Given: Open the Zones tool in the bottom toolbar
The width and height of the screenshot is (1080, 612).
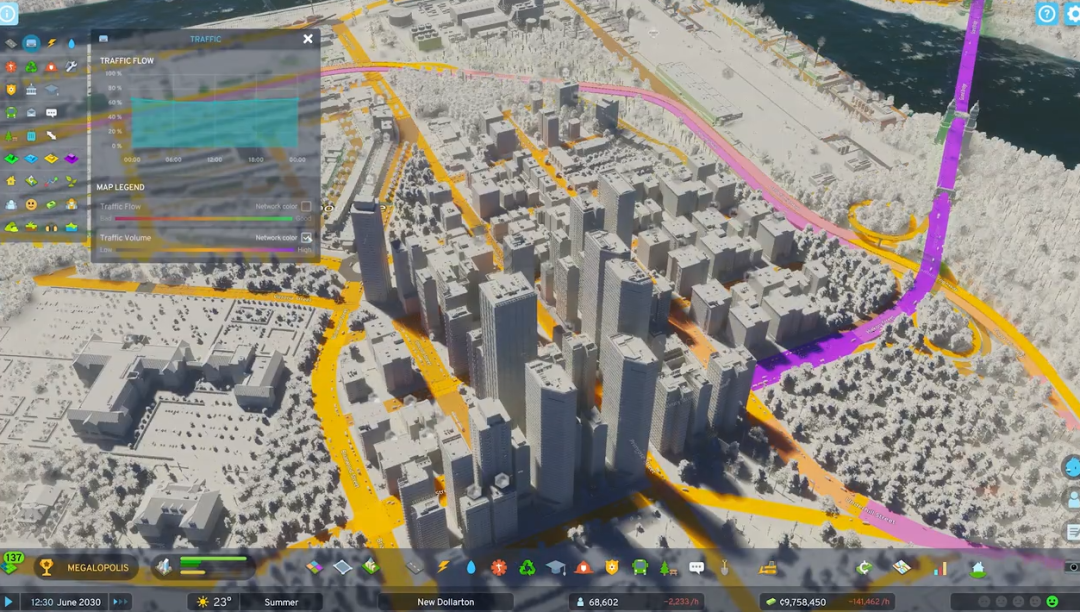Looking at the screenshot, I should click(x=314, y=567).
